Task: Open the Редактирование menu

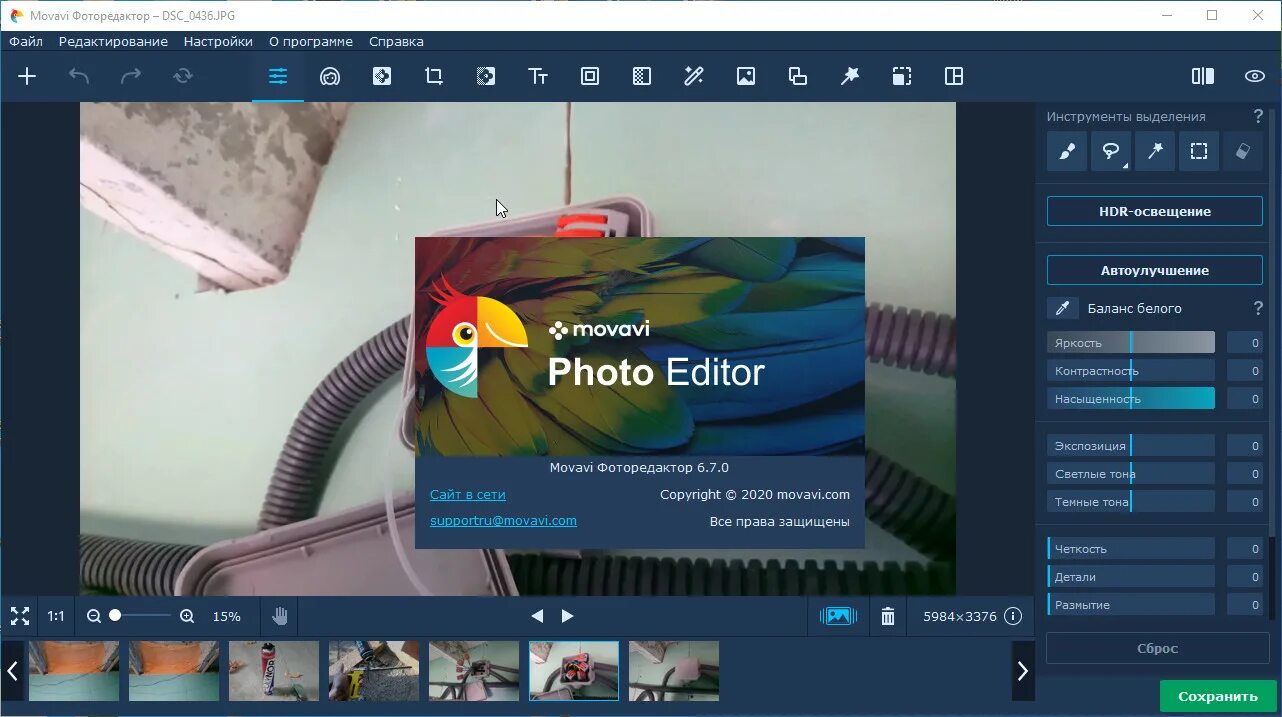Action: tap(113, 41)
